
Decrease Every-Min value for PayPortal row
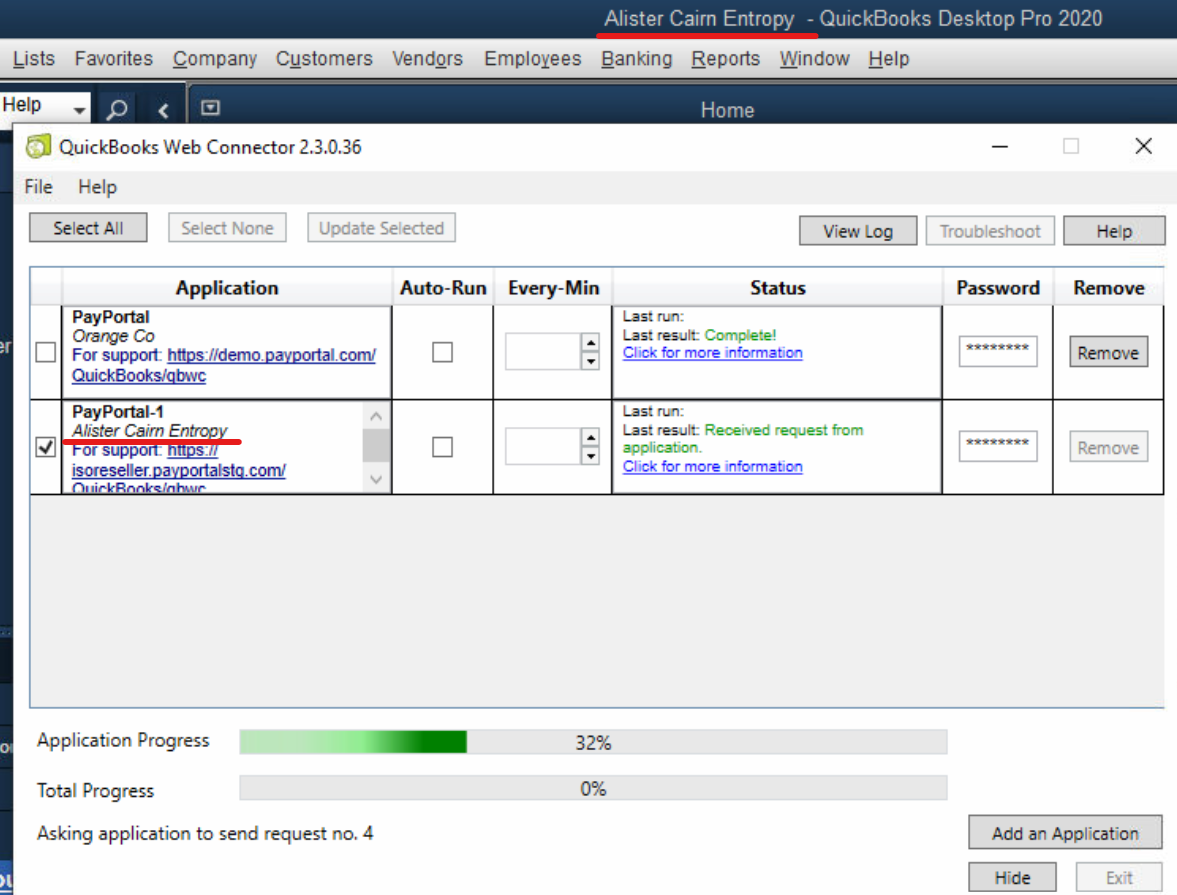pyautogui.click(x=591, y=361)
